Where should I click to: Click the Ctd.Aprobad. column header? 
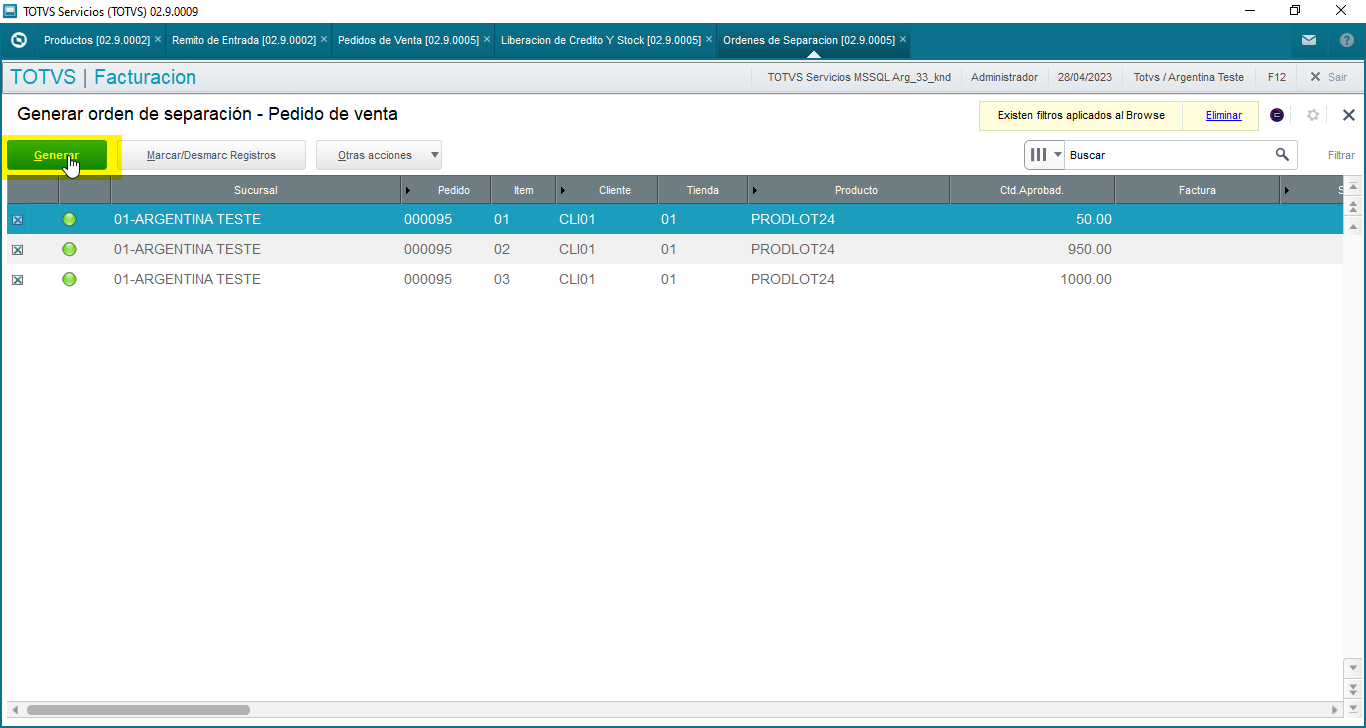point(1032,190)
